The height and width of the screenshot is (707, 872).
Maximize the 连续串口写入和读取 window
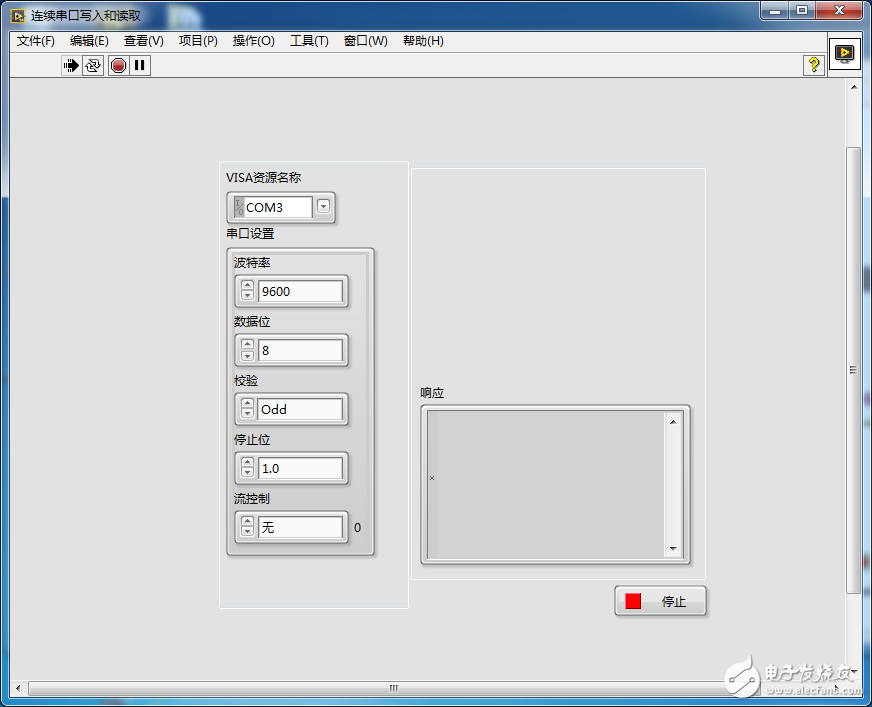point(801,11)
